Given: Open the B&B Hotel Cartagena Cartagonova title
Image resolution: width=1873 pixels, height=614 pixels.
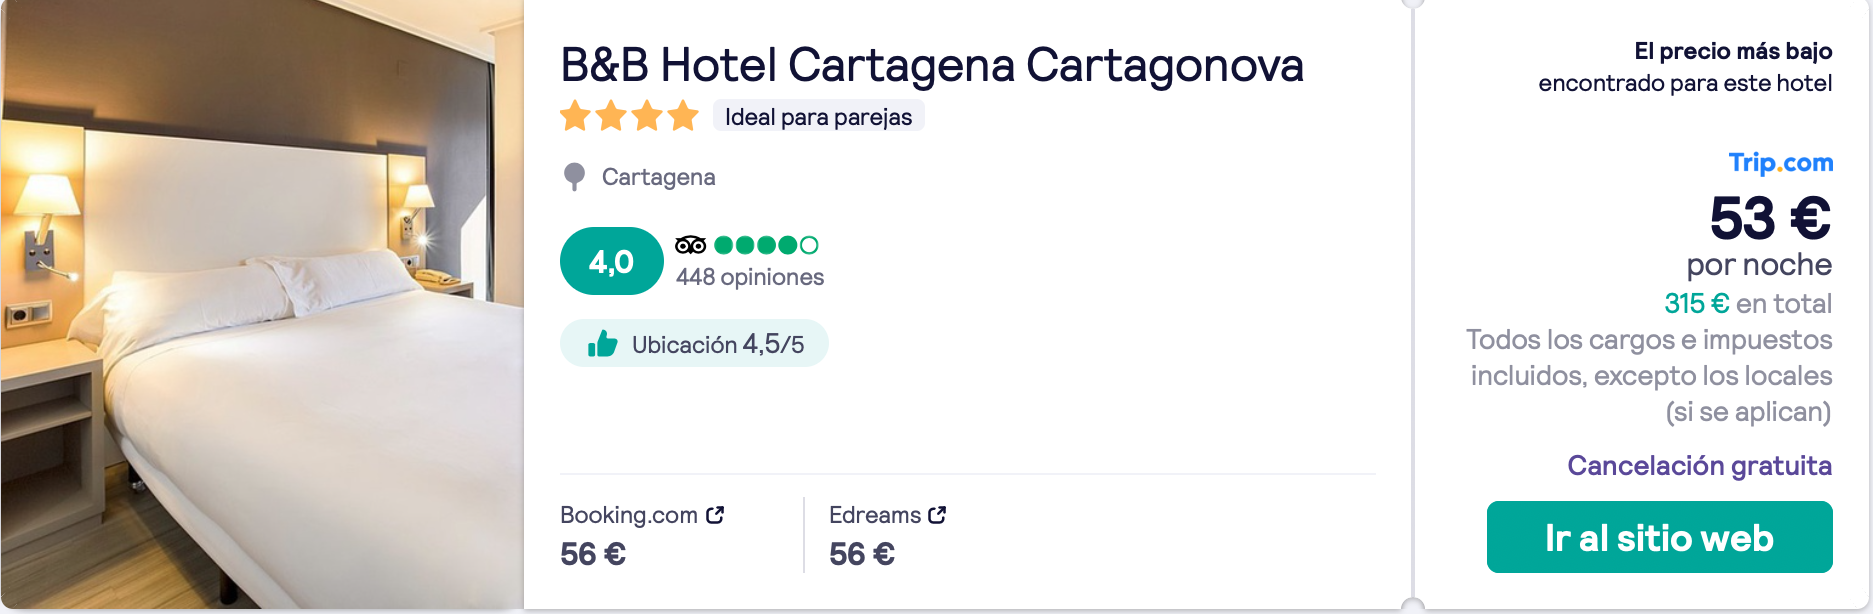Looking at the screenshot, I should click(x=931, y=65).
